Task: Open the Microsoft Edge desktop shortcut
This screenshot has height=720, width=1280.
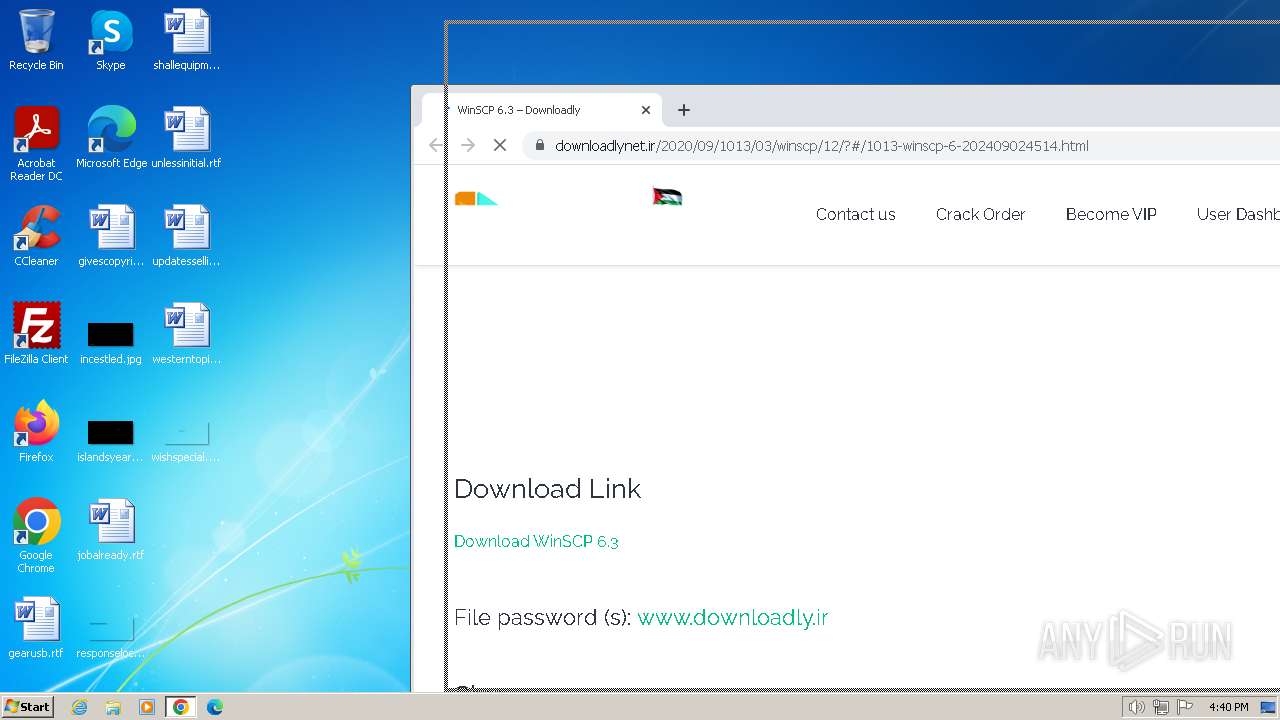Action: 111,138
